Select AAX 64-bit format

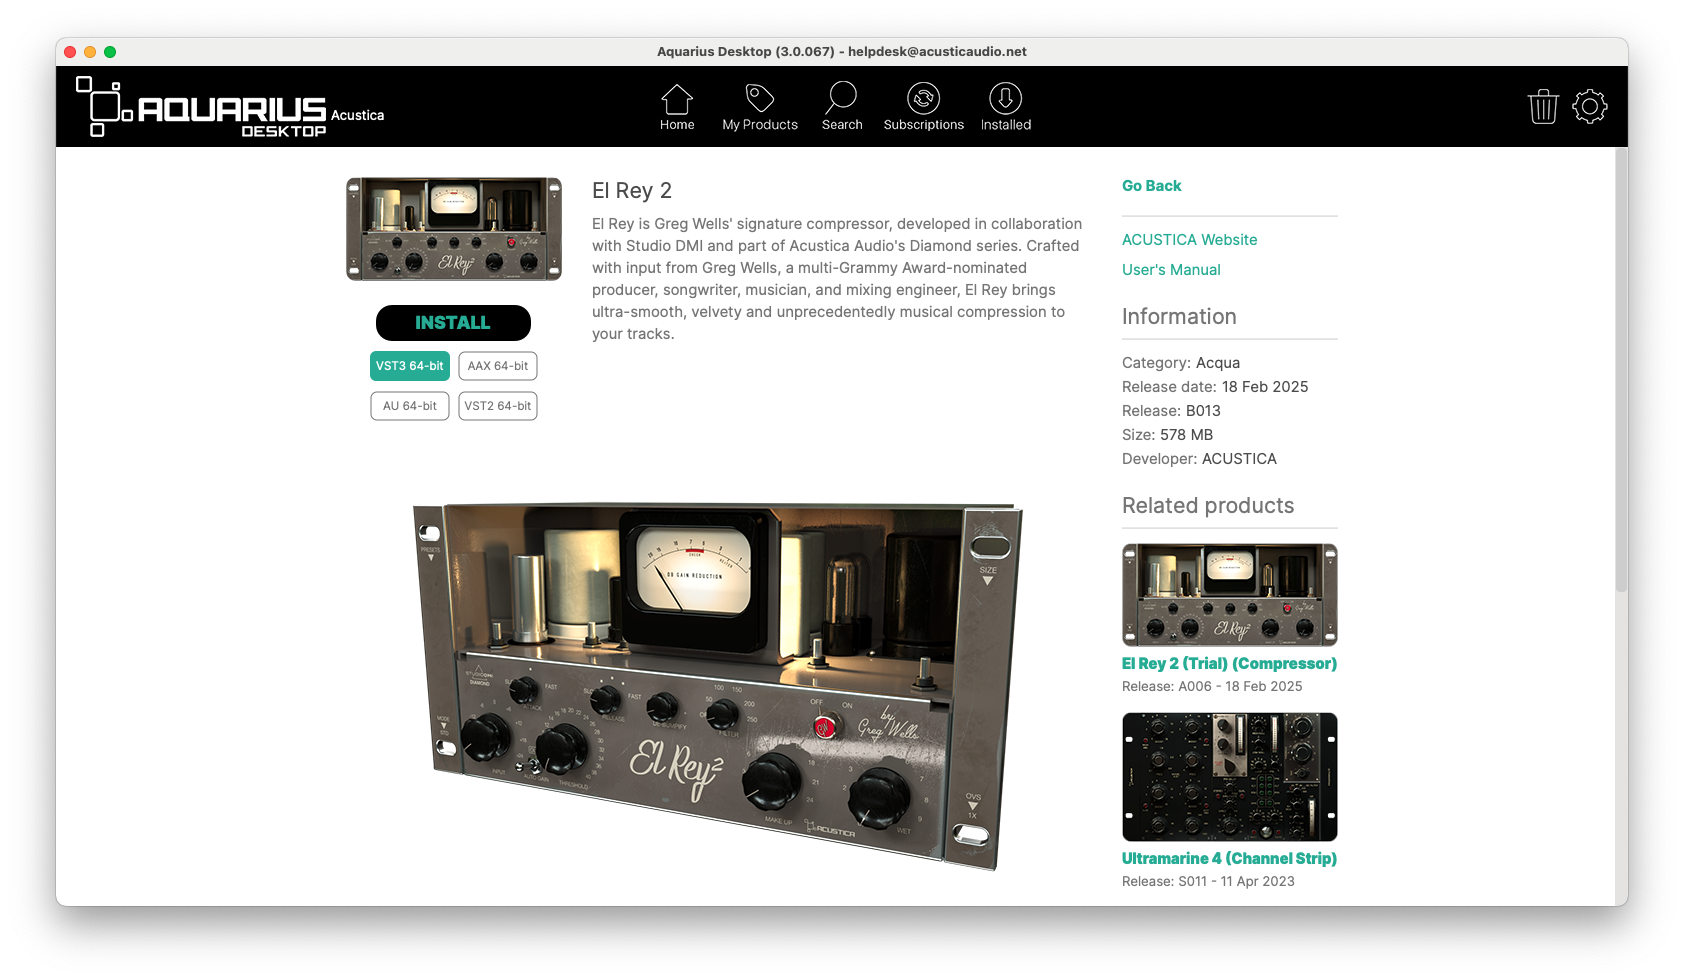point(498,366)
